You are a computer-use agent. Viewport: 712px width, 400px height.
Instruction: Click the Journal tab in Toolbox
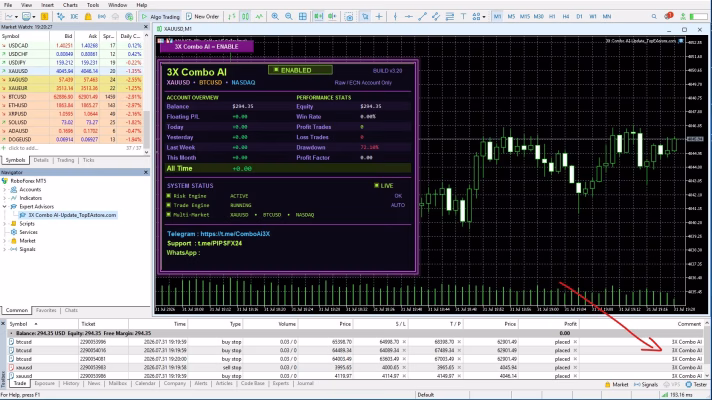point(305,384)
